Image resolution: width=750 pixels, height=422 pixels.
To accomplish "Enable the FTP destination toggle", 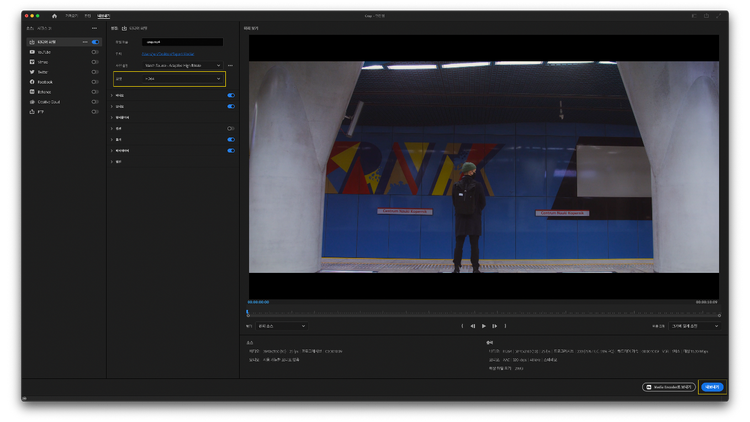I will coord(95,112).
